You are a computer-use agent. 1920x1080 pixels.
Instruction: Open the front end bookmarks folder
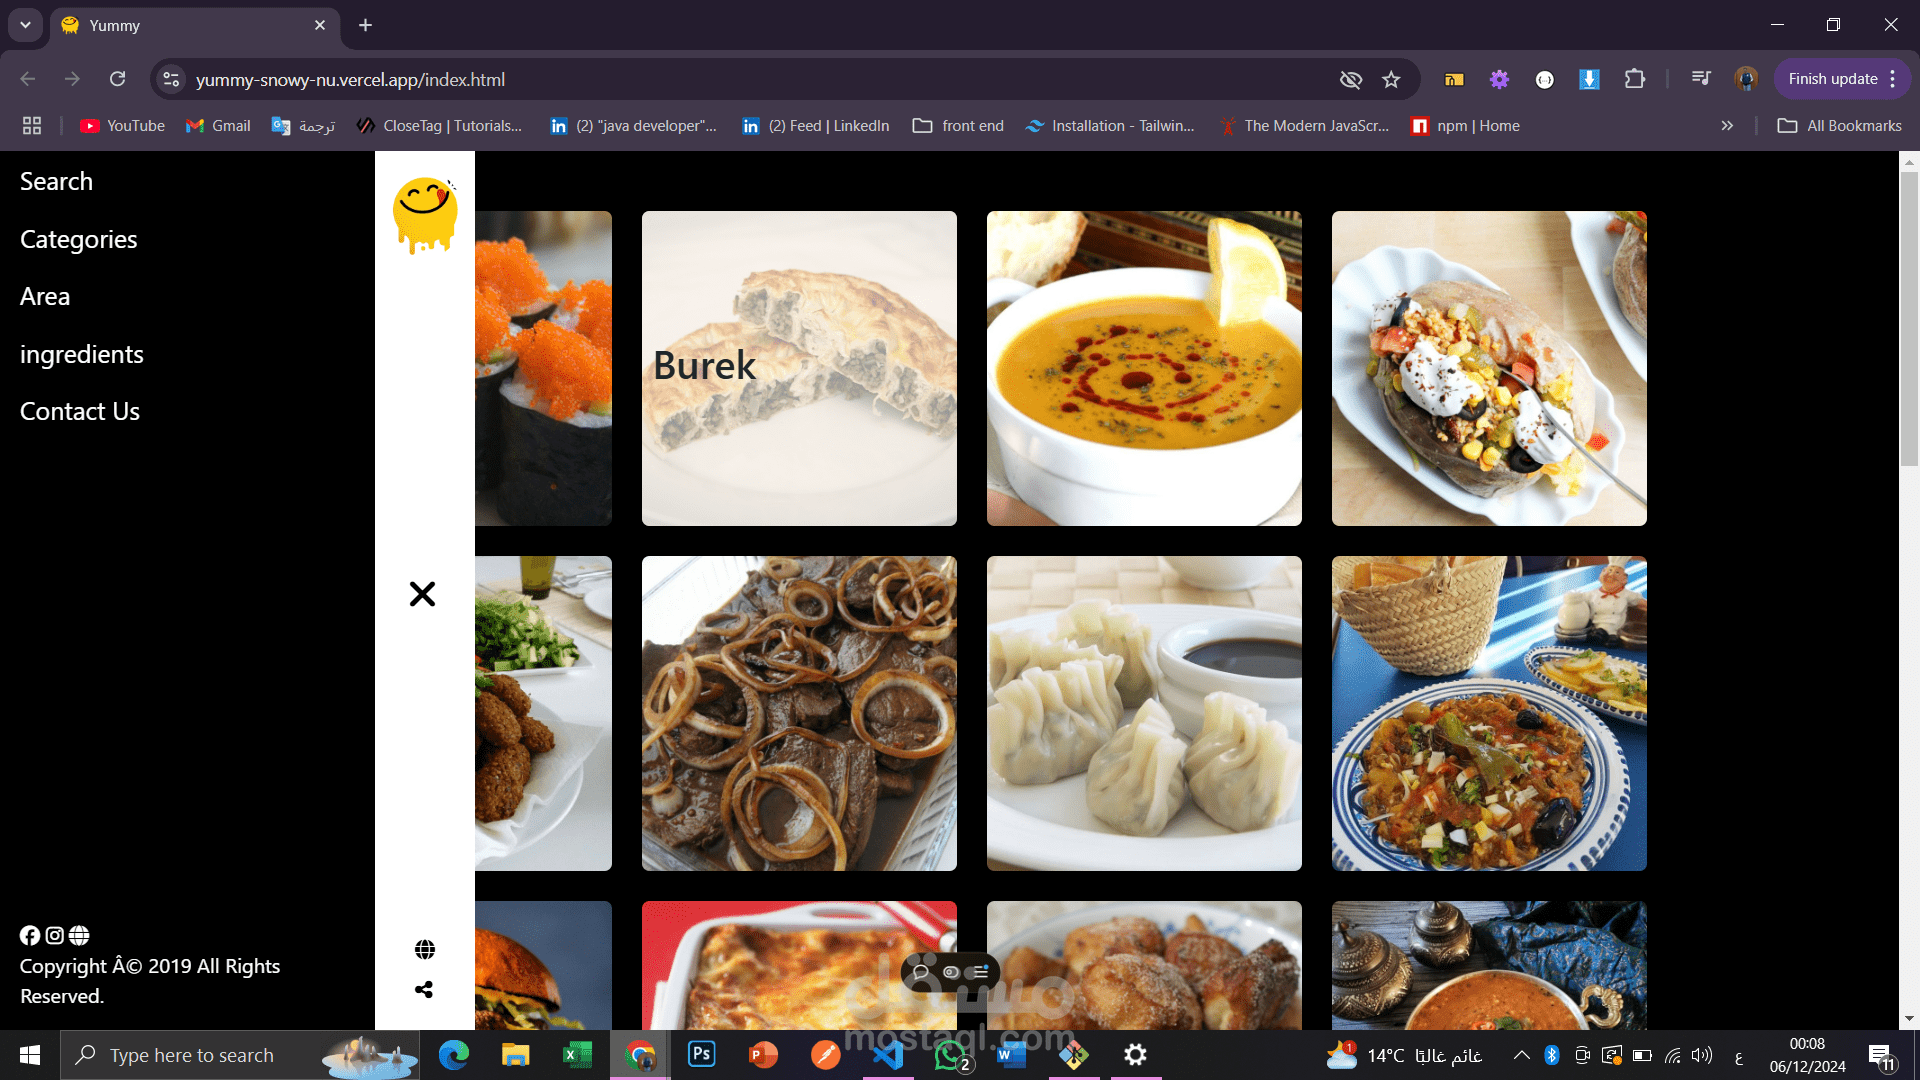coord(958,126)
